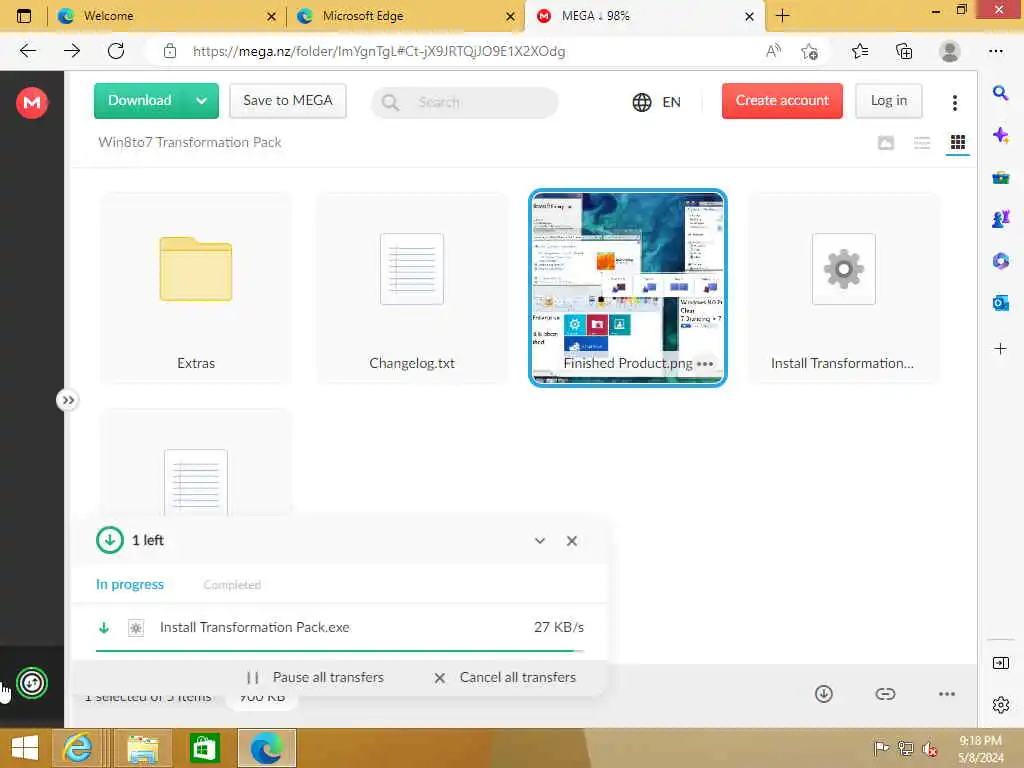This screenshot has height=768, width=1024.
Task: Switch to Completed transfers tab
Action: coord(232,584)
